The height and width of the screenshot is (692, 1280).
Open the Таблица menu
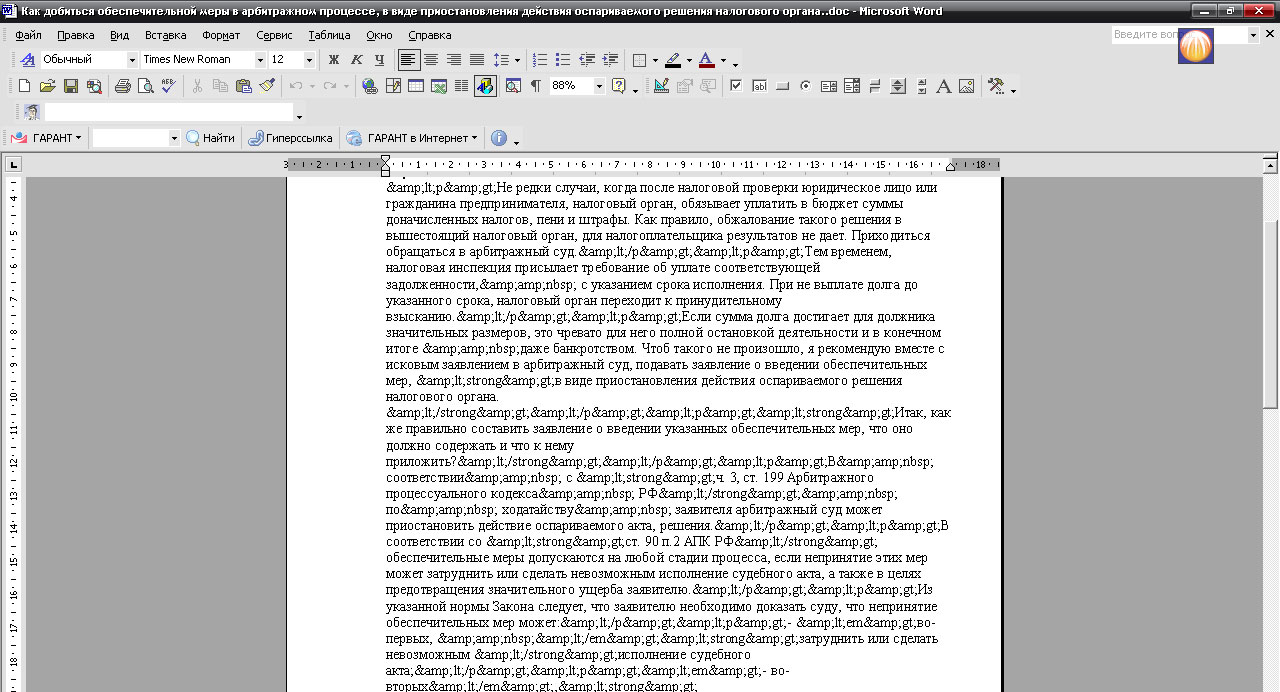(329, 35)
